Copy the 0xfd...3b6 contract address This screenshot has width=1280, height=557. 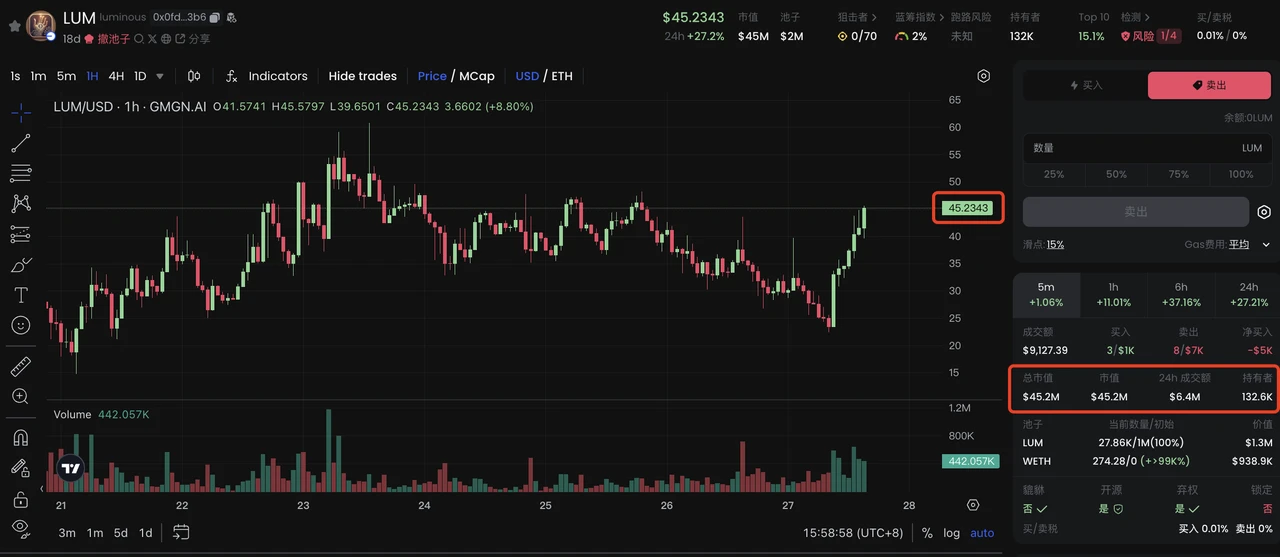215,18
